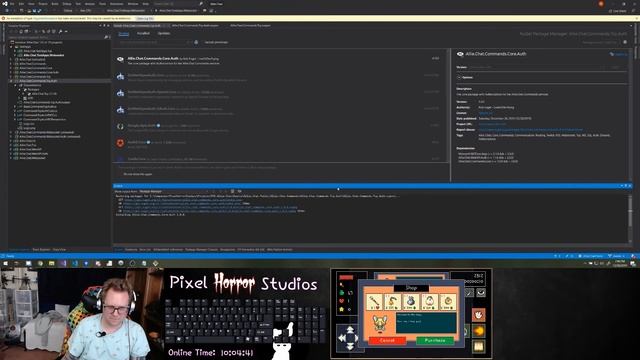The width and height of the screenshot is (640, 360).
Task: Open the Build menu
Action: pos(55,4)
